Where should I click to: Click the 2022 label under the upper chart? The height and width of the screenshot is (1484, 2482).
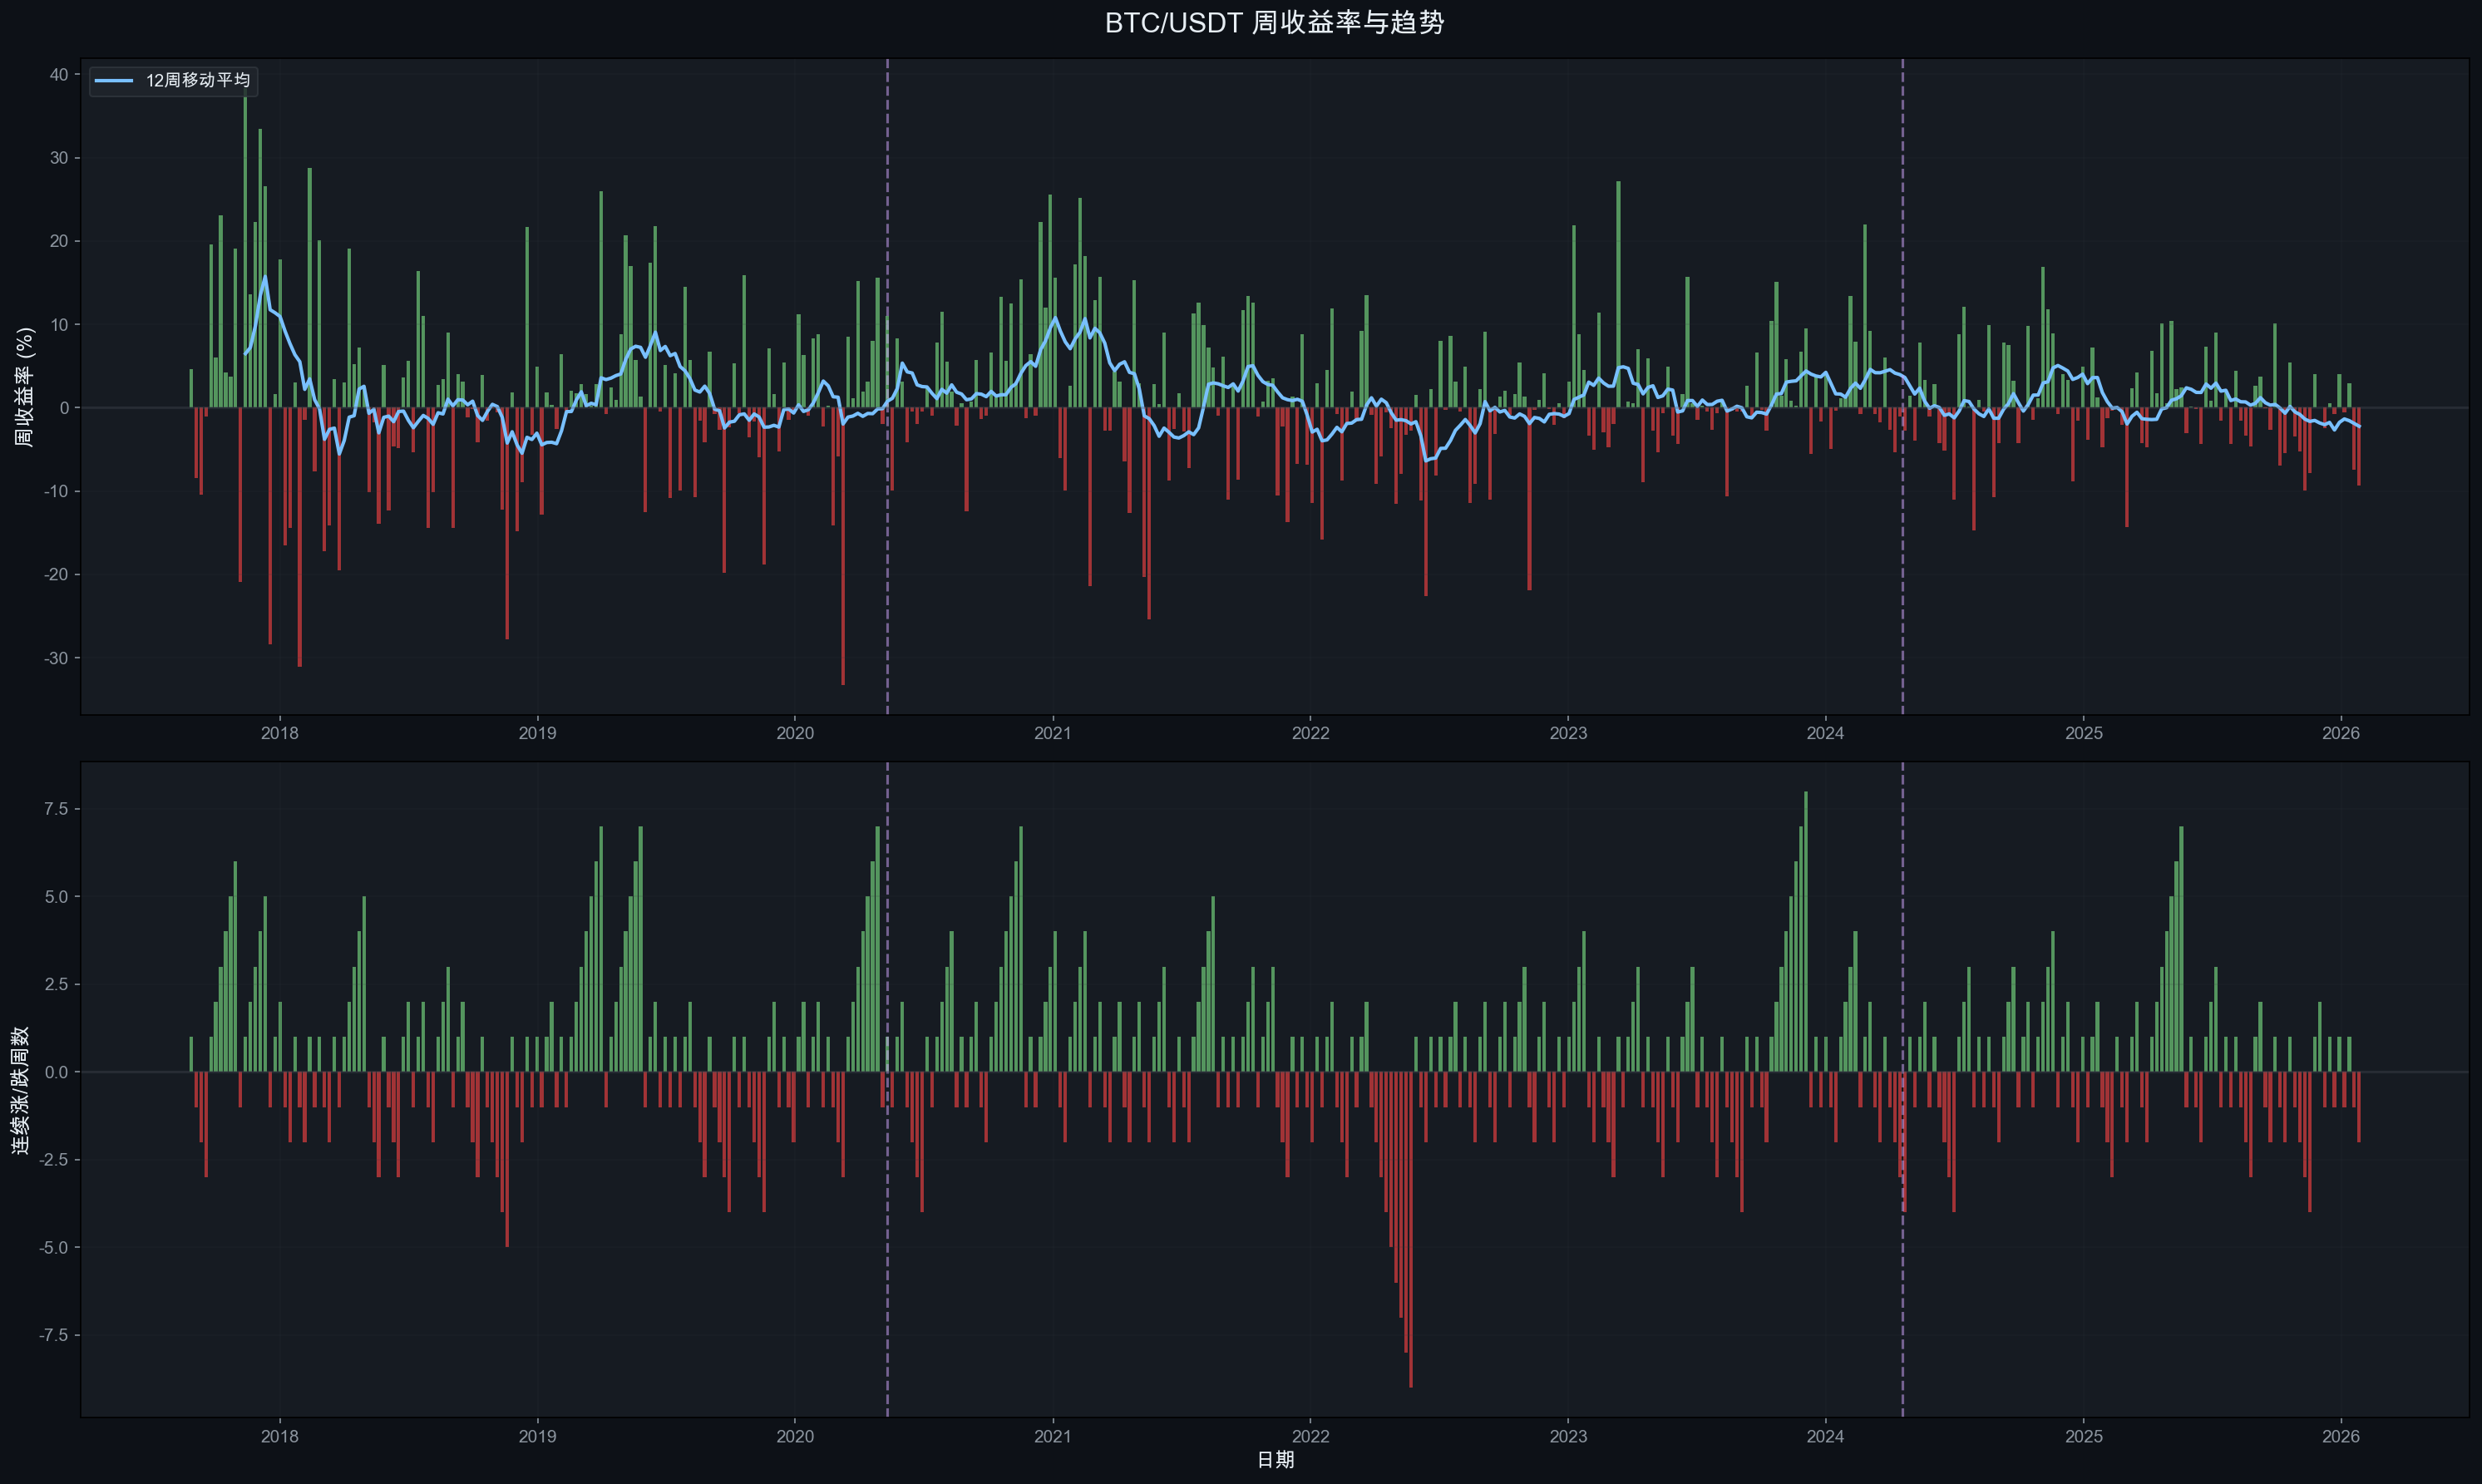point(1310,733)
